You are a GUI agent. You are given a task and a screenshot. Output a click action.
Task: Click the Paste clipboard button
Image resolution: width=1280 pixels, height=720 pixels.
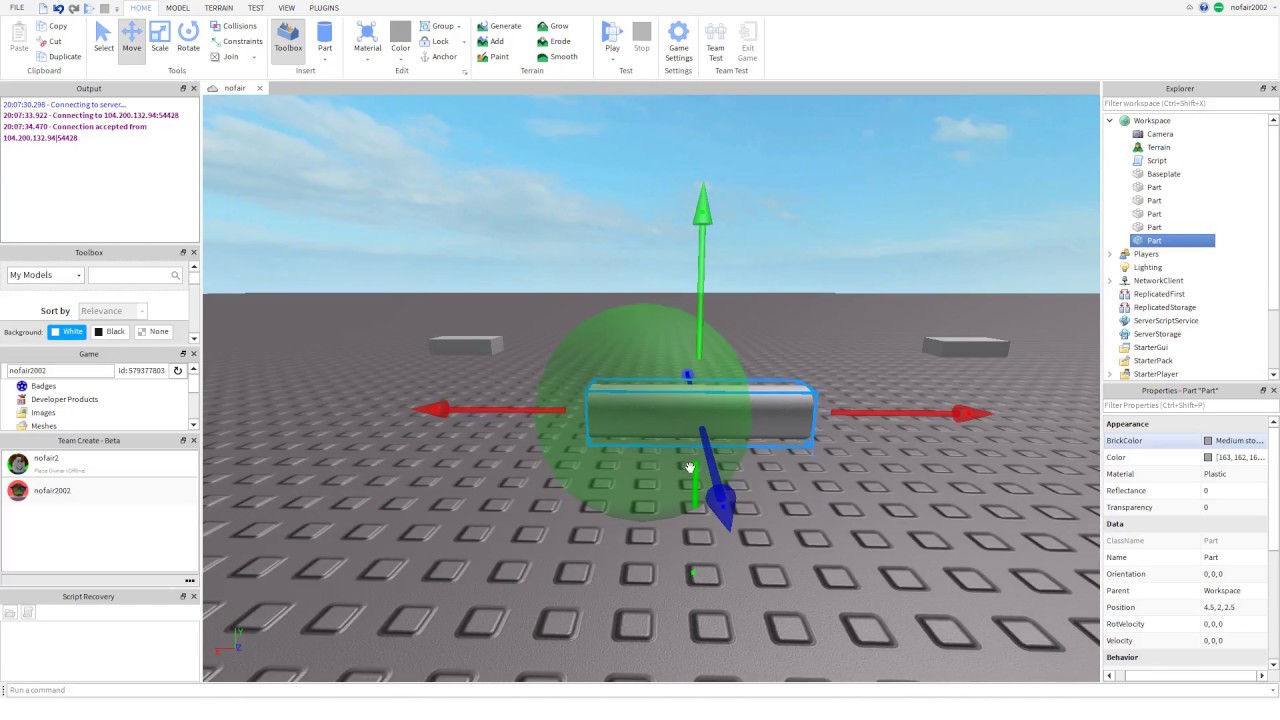click(x=19, y=37)
